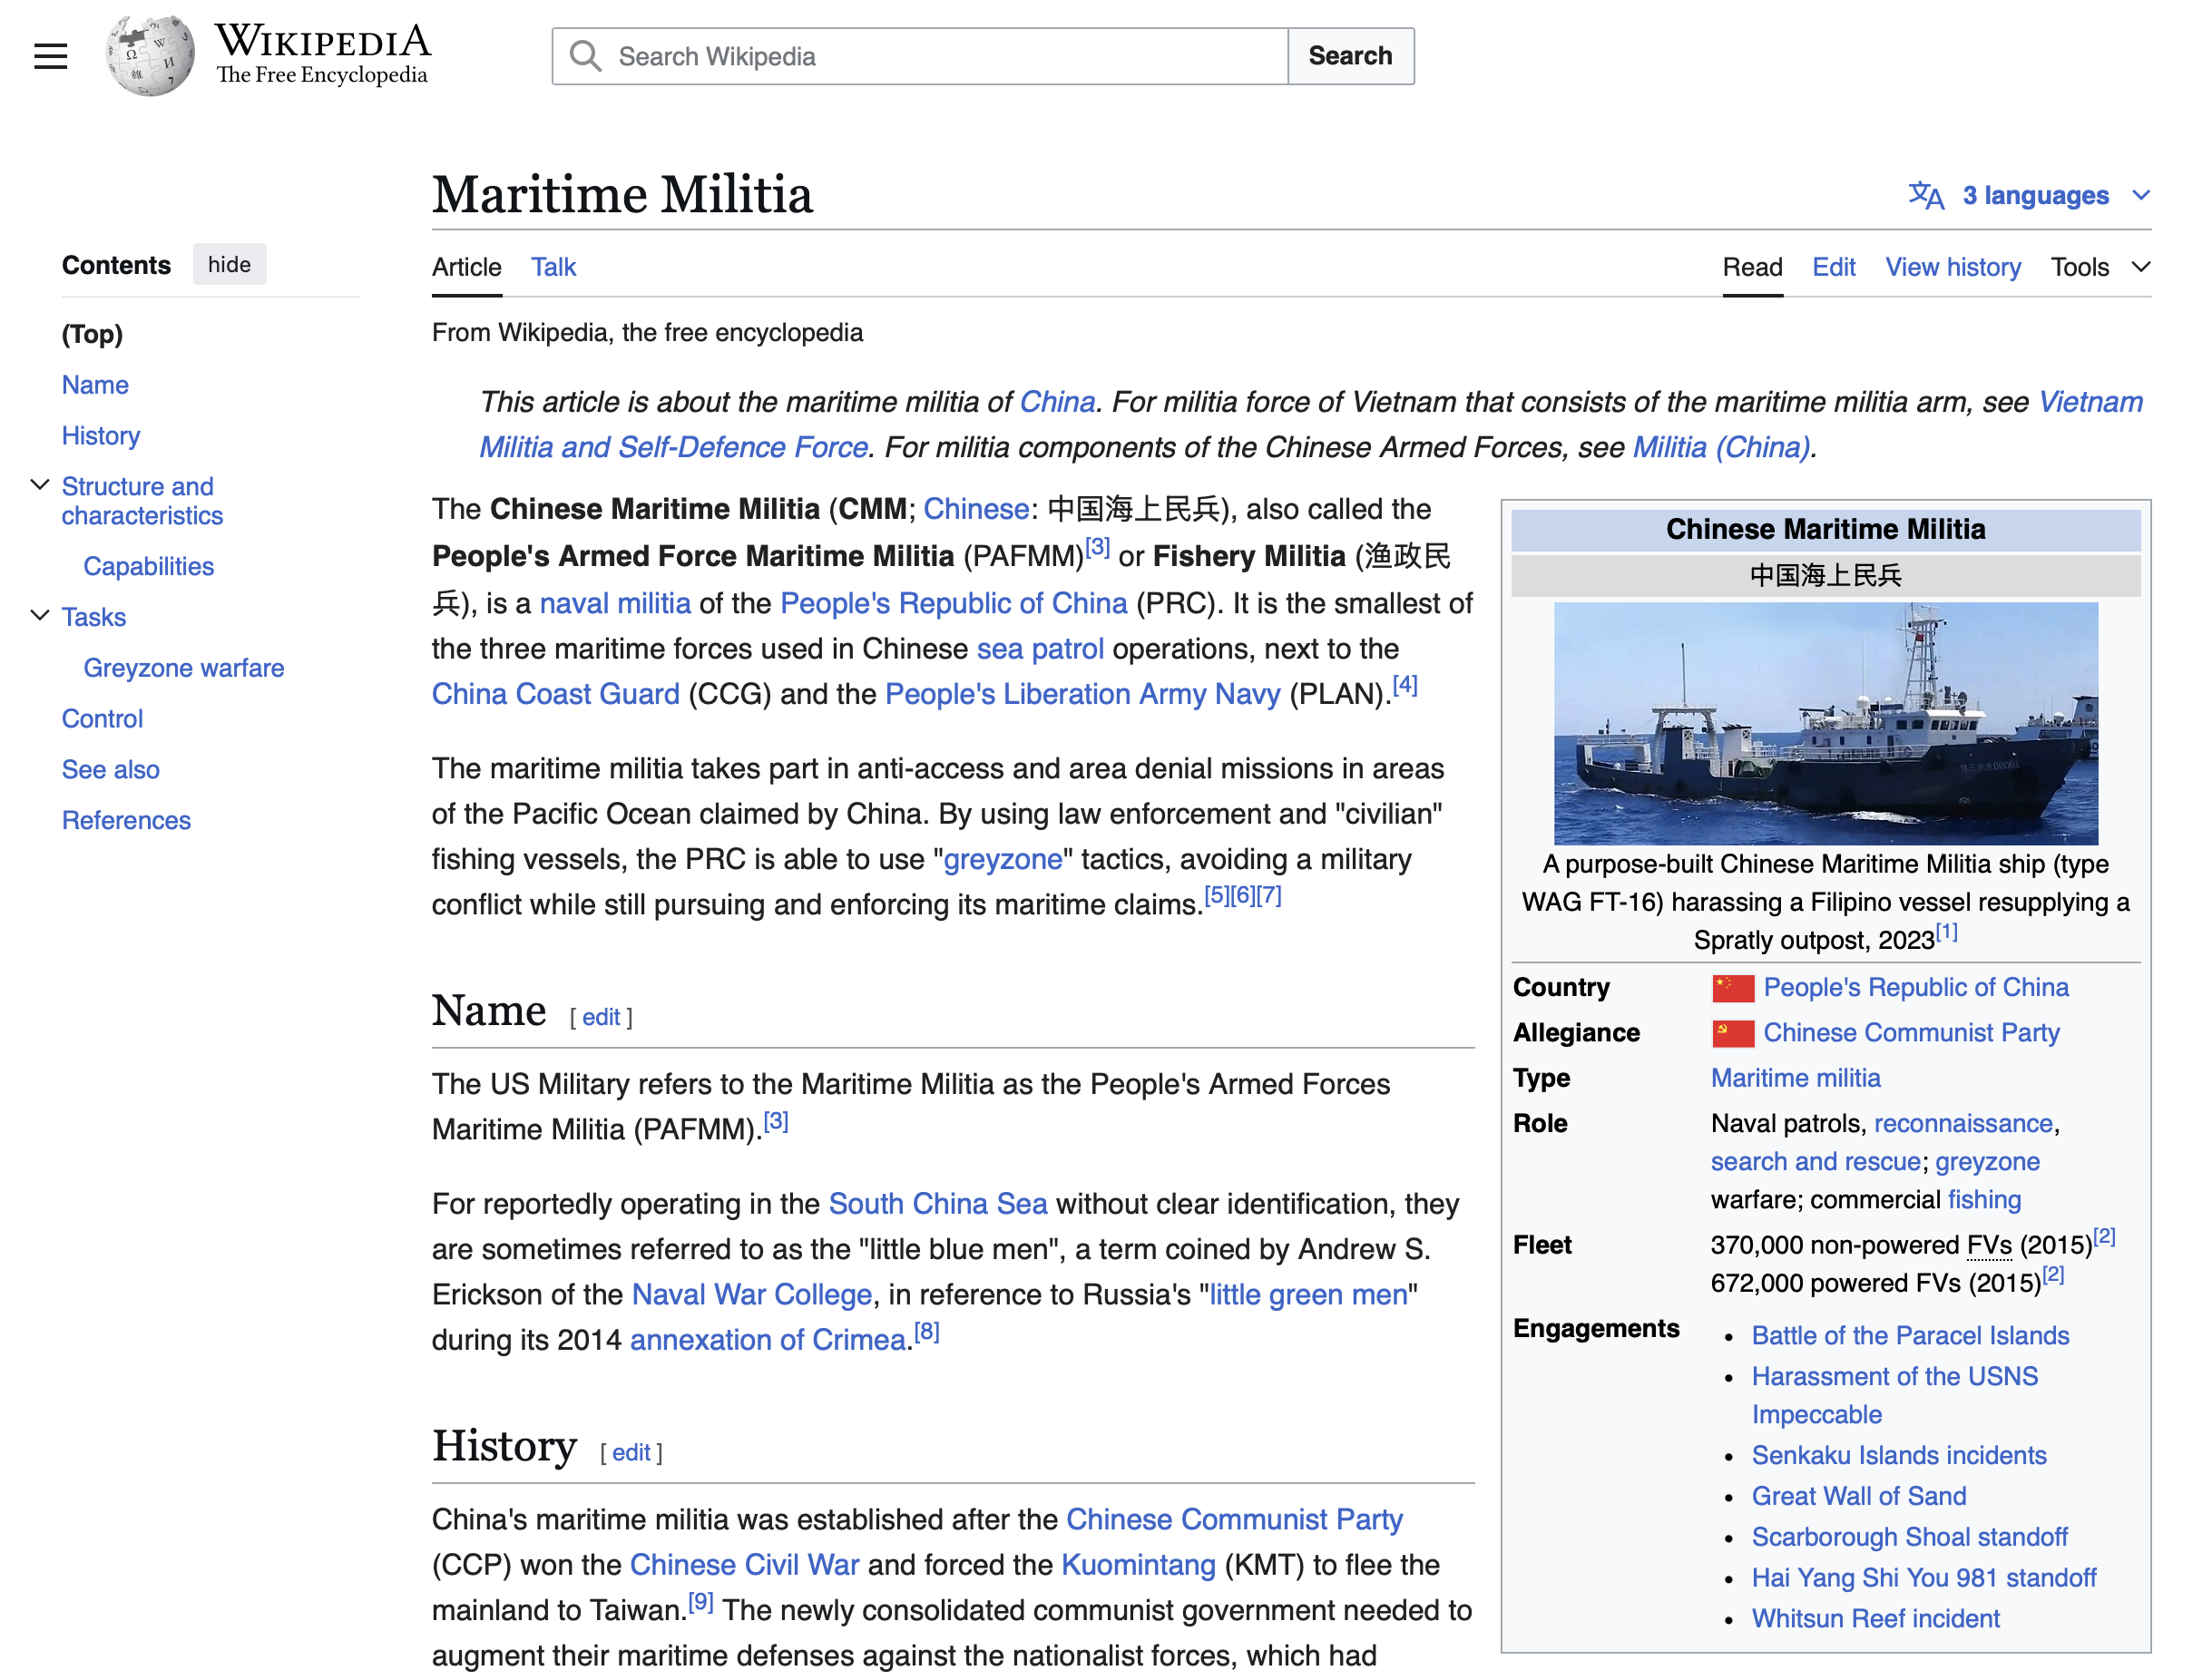
Task: Open reconnaissance link in infobox Role
Action: pos(1962,1123)
